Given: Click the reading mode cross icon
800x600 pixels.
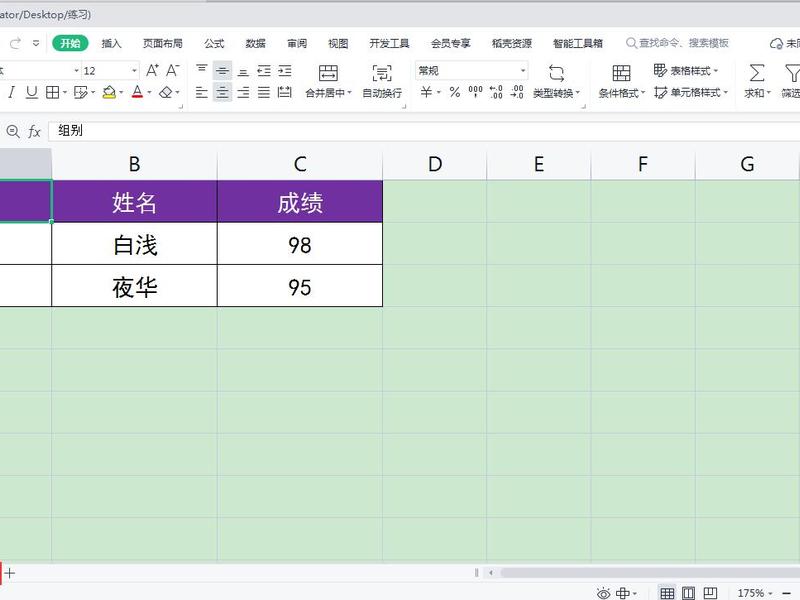Looking at the screenshot, I should click(x=622, y=593).
